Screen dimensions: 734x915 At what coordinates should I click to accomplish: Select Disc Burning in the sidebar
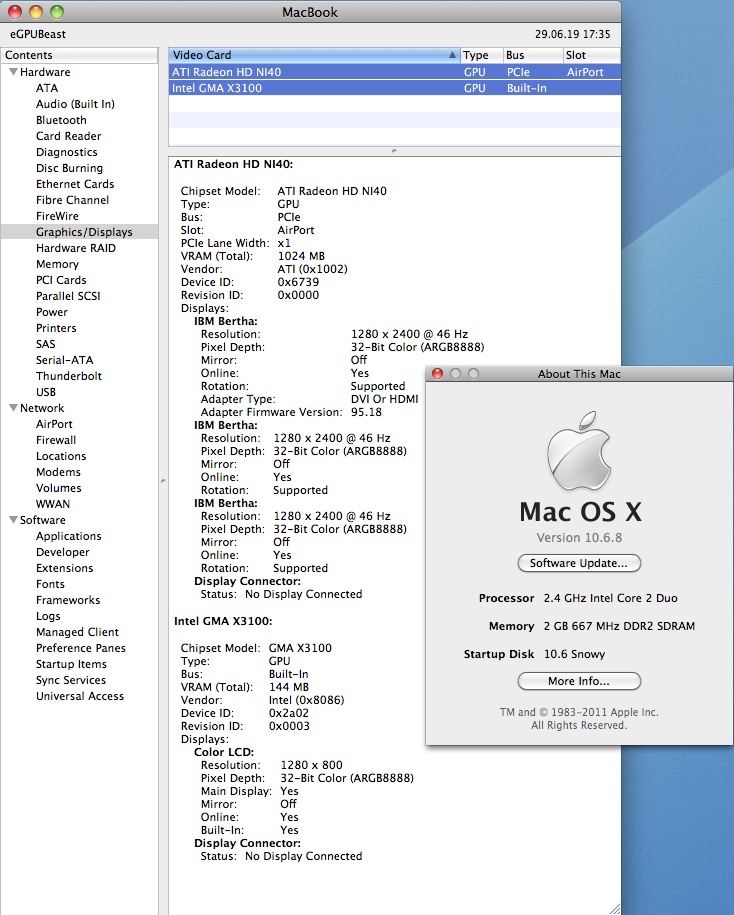[x=69, y=168]
